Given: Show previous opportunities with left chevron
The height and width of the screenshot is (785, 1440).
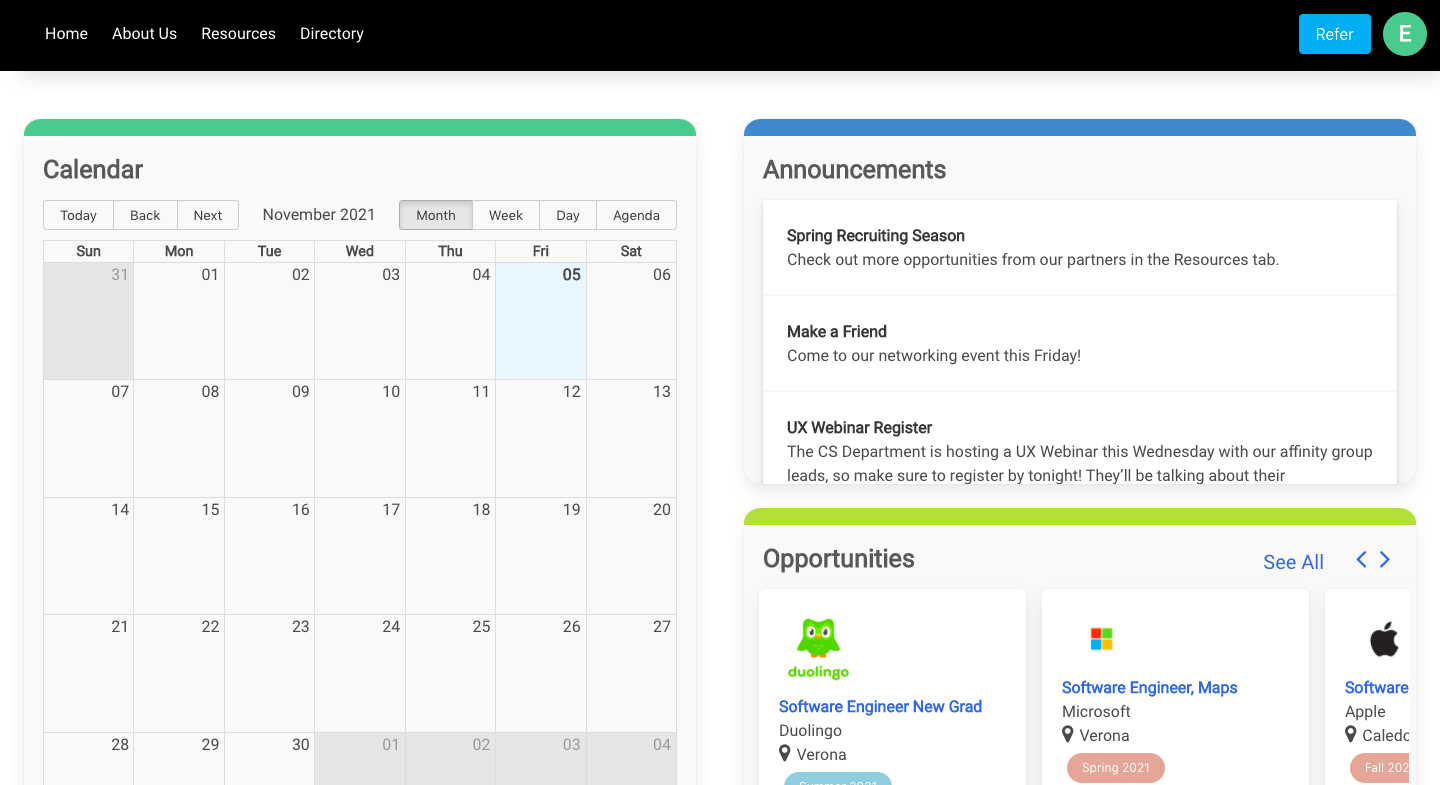Looking at the screenshot, I should coord(1361,560).
